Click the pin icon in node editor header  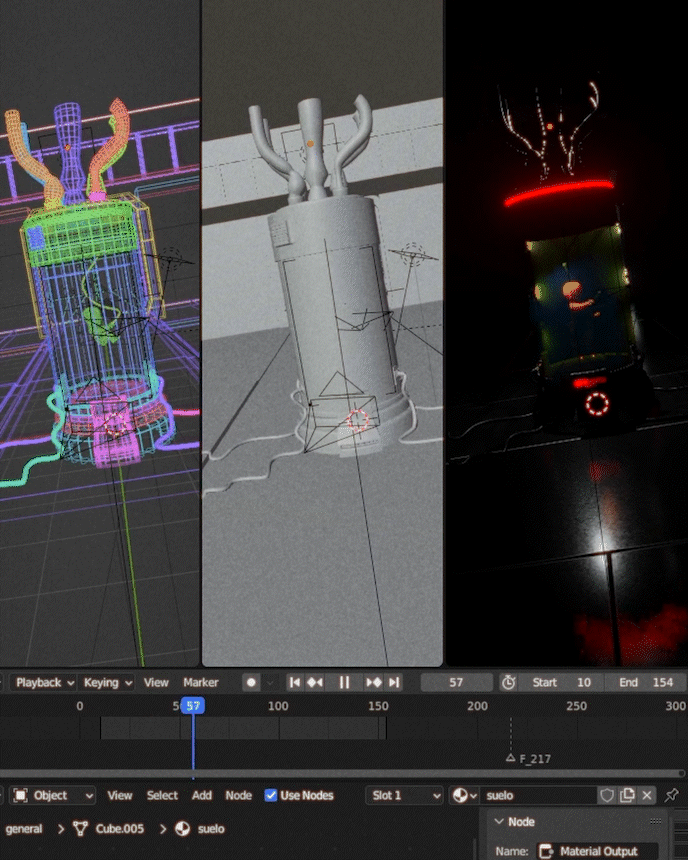(672, 796)
